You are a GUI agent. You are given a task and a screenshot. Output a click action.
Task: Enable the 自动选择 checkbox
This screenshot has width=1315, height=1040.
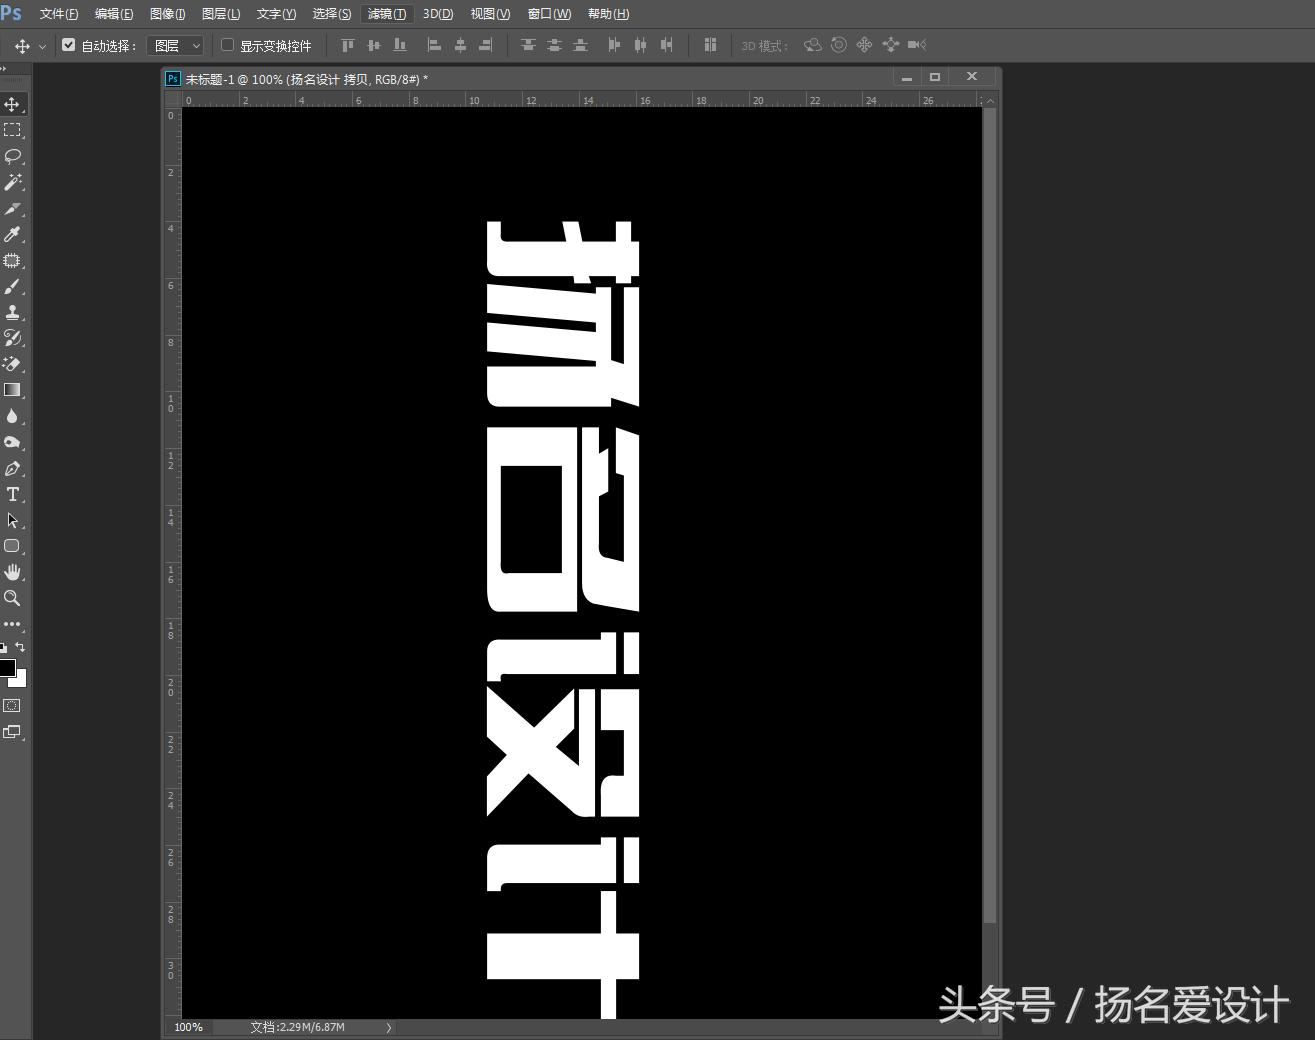point(68,45)
